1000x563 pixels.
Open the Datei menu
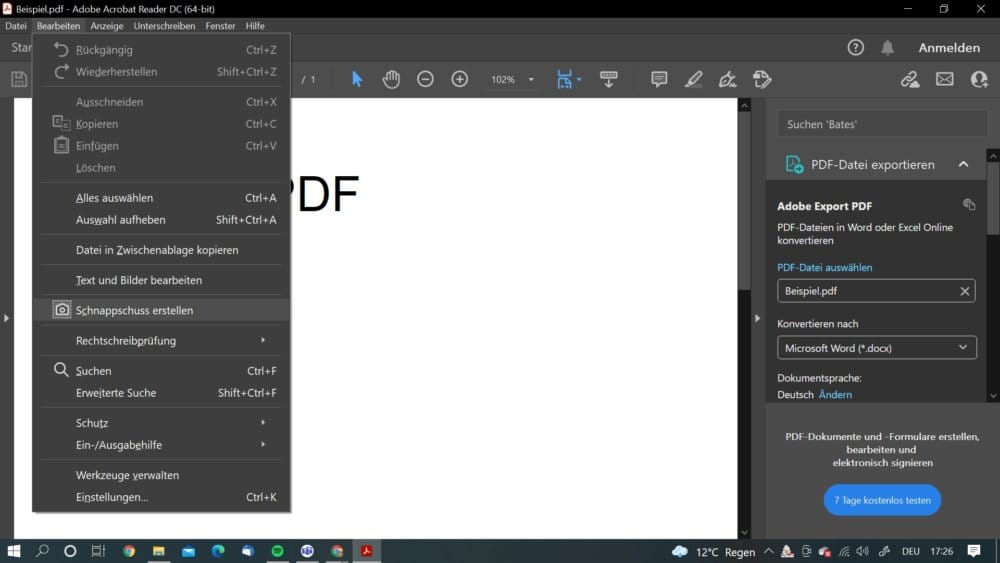tap(16, 26)
